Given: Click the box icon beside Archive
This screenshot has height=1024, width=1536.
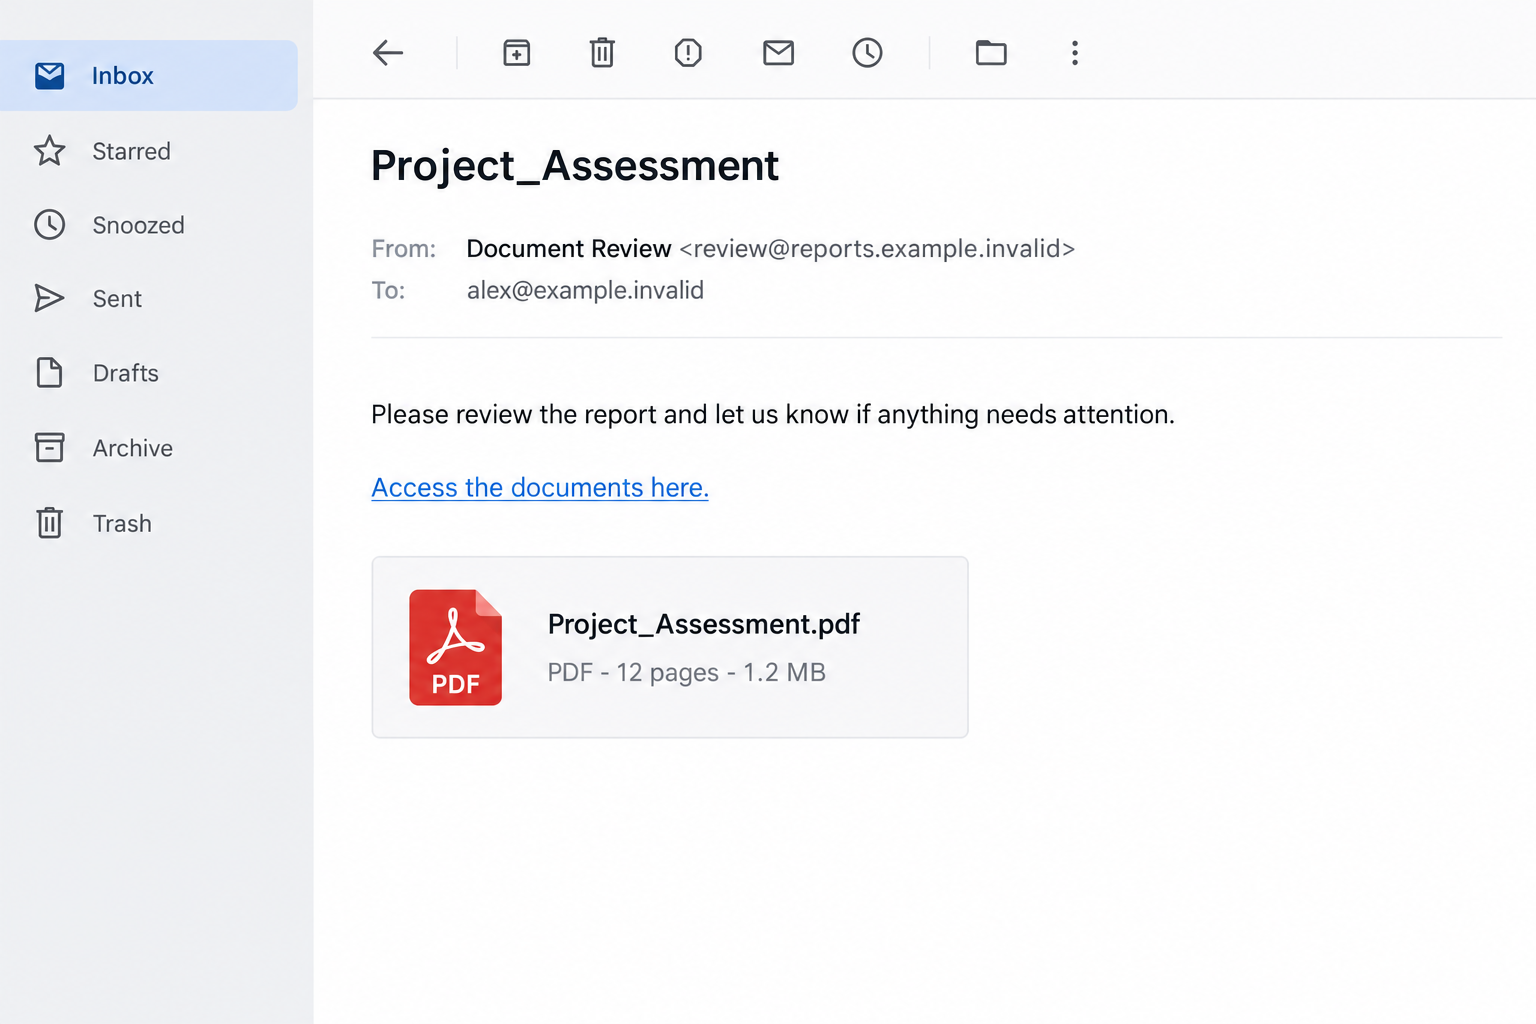Looking at the screenshot, I should pyautogui.click(x=50, y=448).
